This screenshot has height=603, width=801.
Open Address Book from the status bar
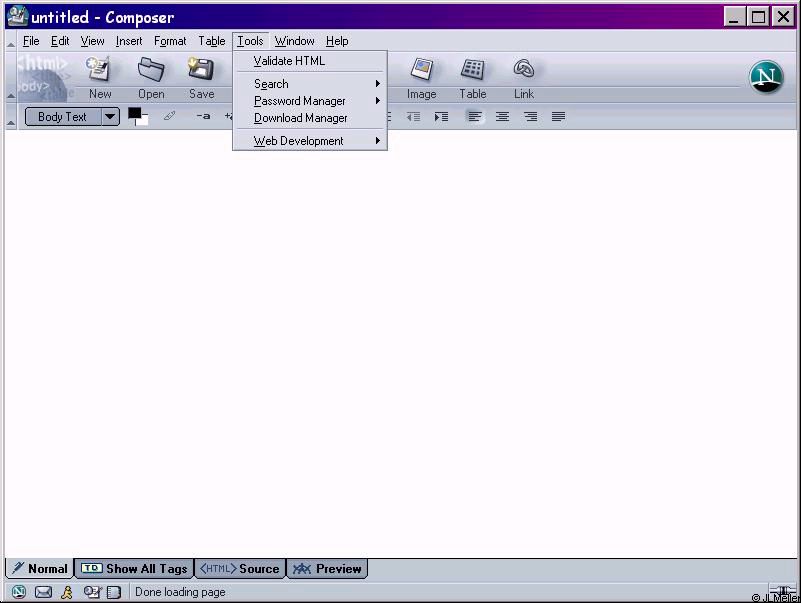[x=114, y=592]
